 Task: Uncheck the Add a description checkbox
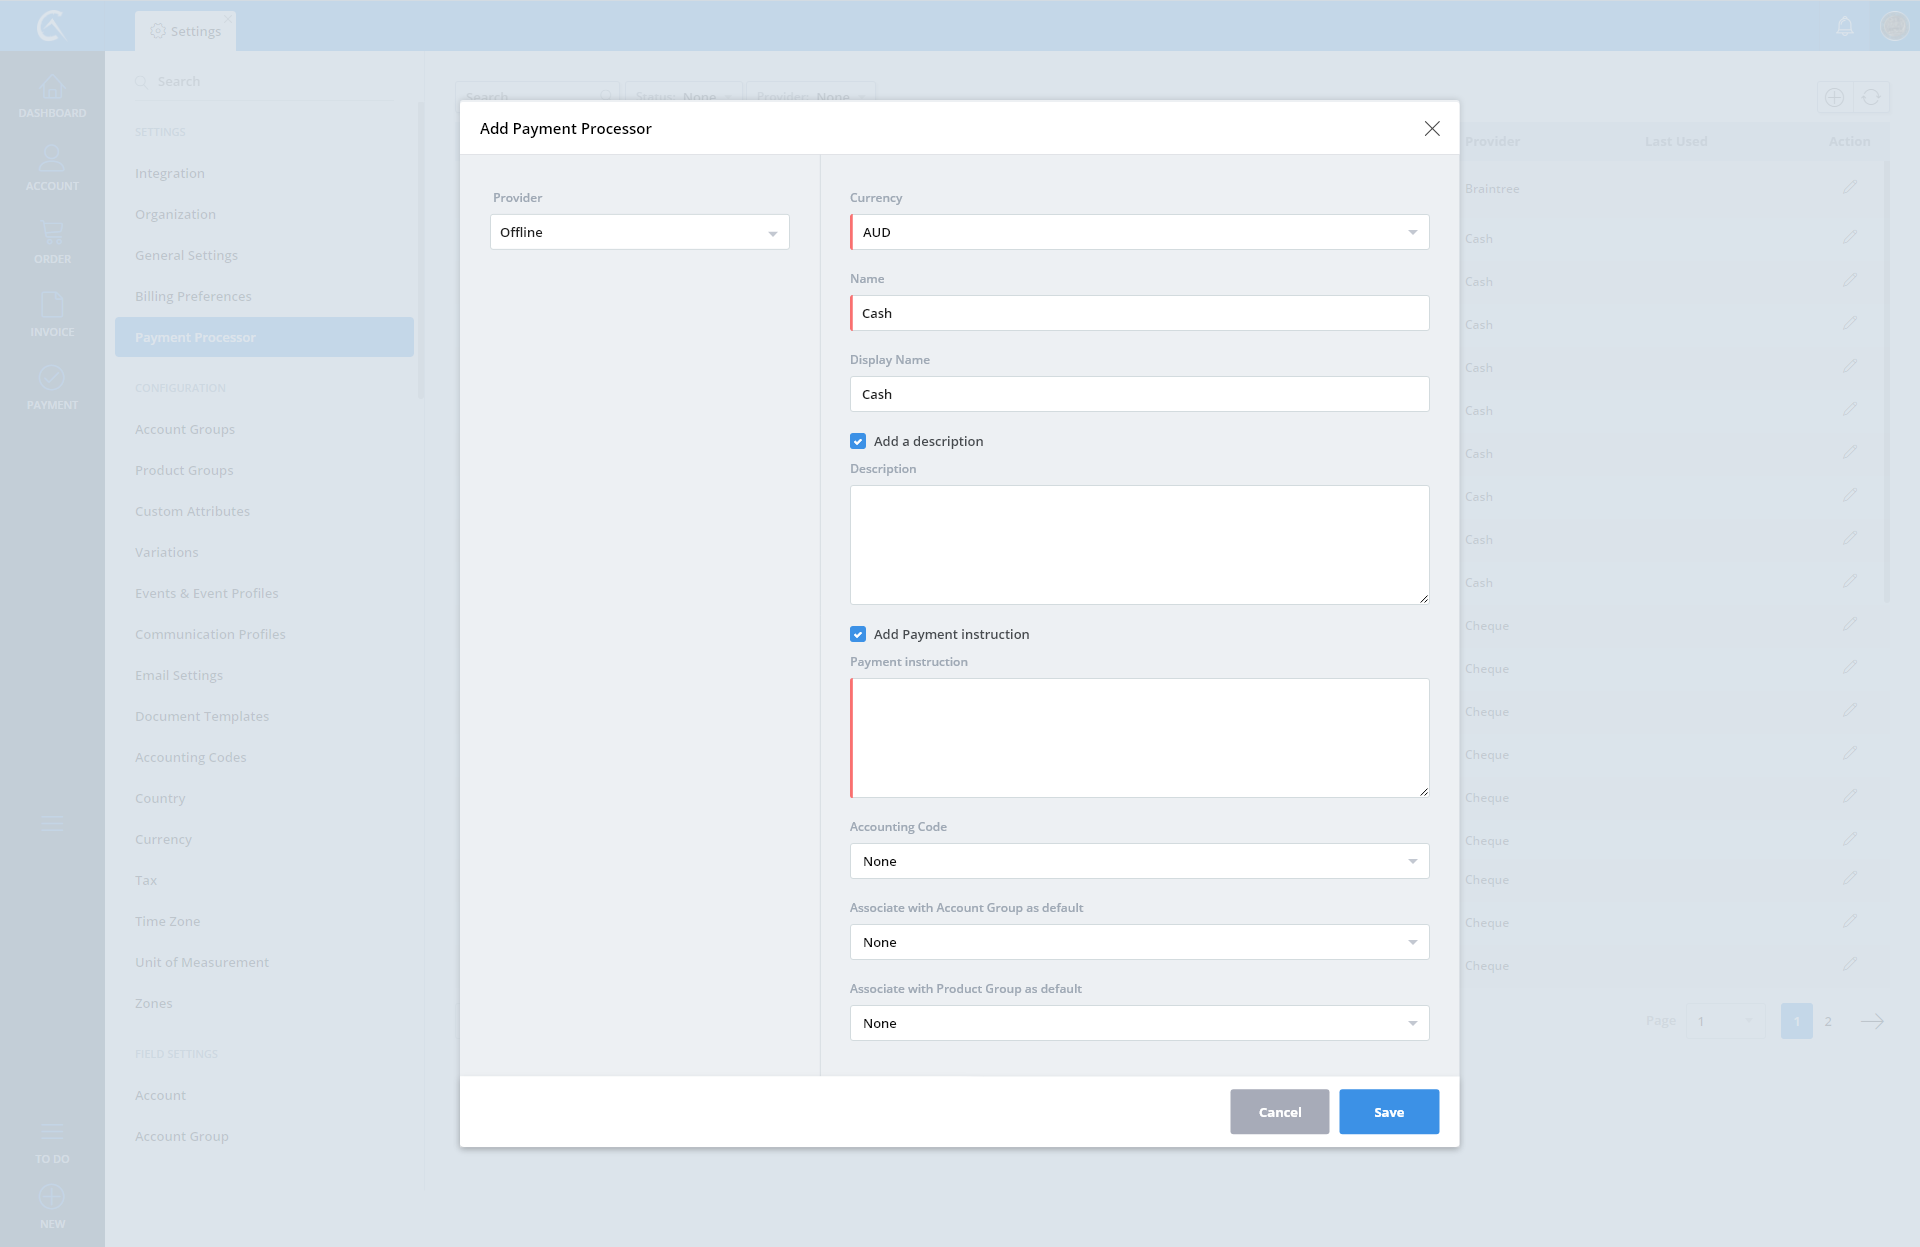(x=858, y=441)
